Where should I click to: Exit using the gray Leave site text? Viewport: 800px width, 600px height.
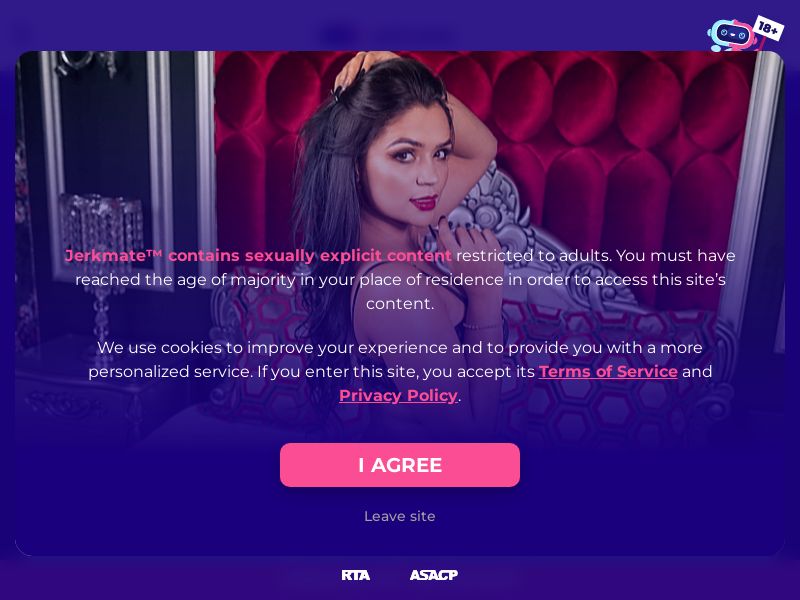point(400,516)
